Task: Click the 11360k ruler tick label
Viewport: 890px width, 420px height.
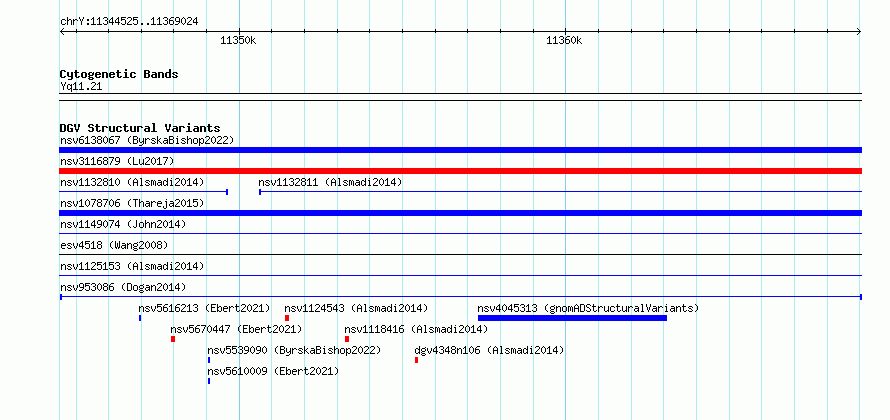Action: point(564,40)
